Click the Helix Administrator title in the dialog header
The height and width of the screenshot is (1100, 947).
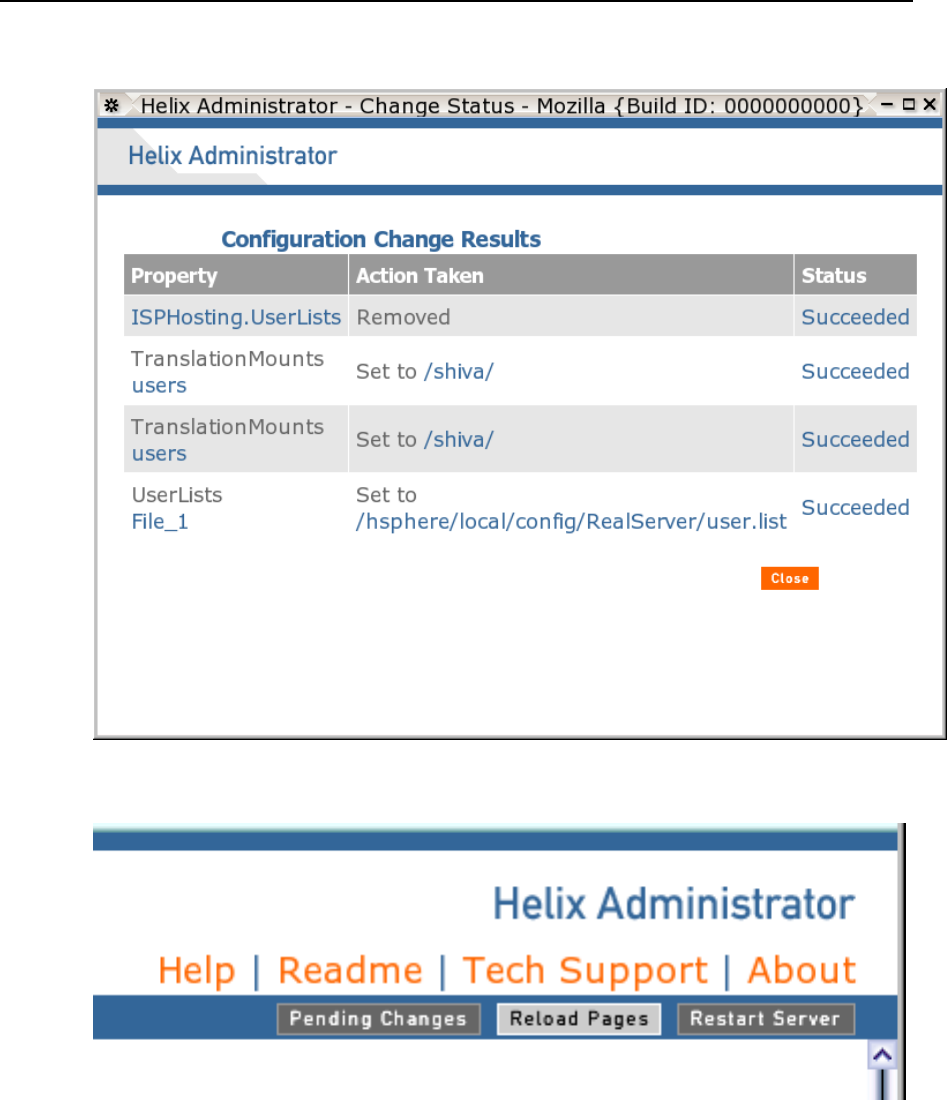tap(232, 156)
